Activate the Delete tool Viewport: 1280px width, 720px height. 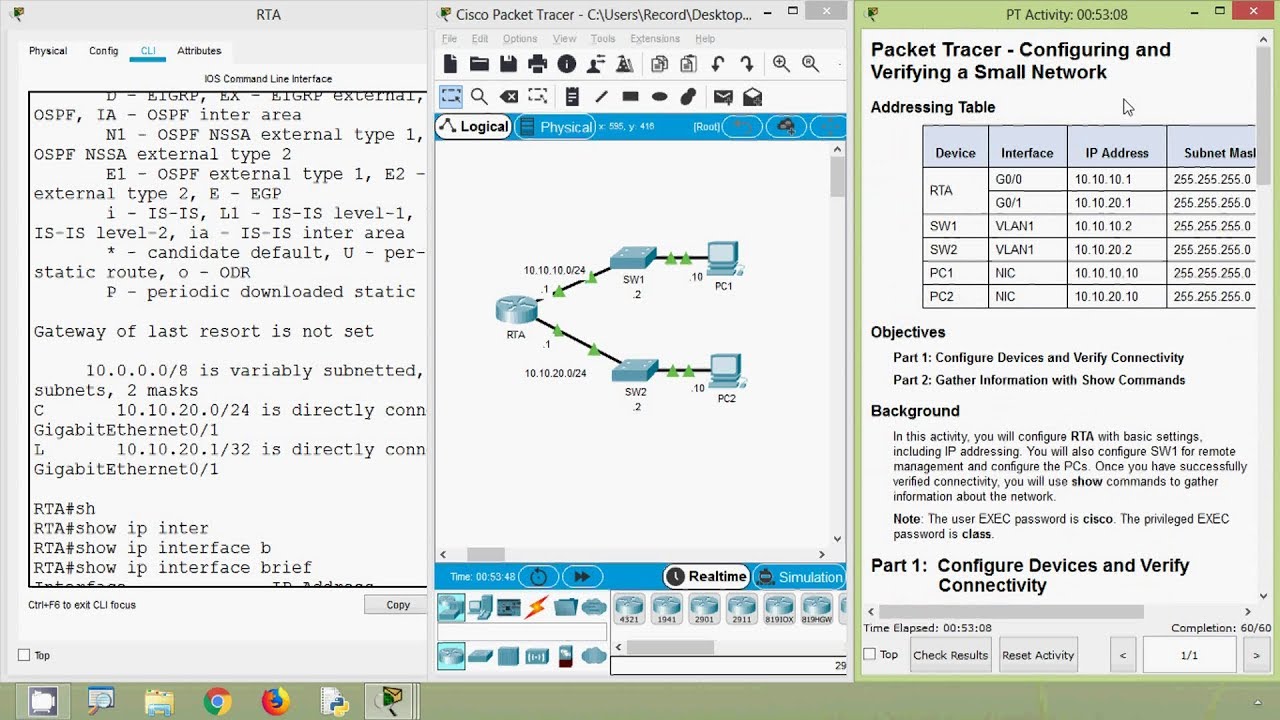[508, 97]
